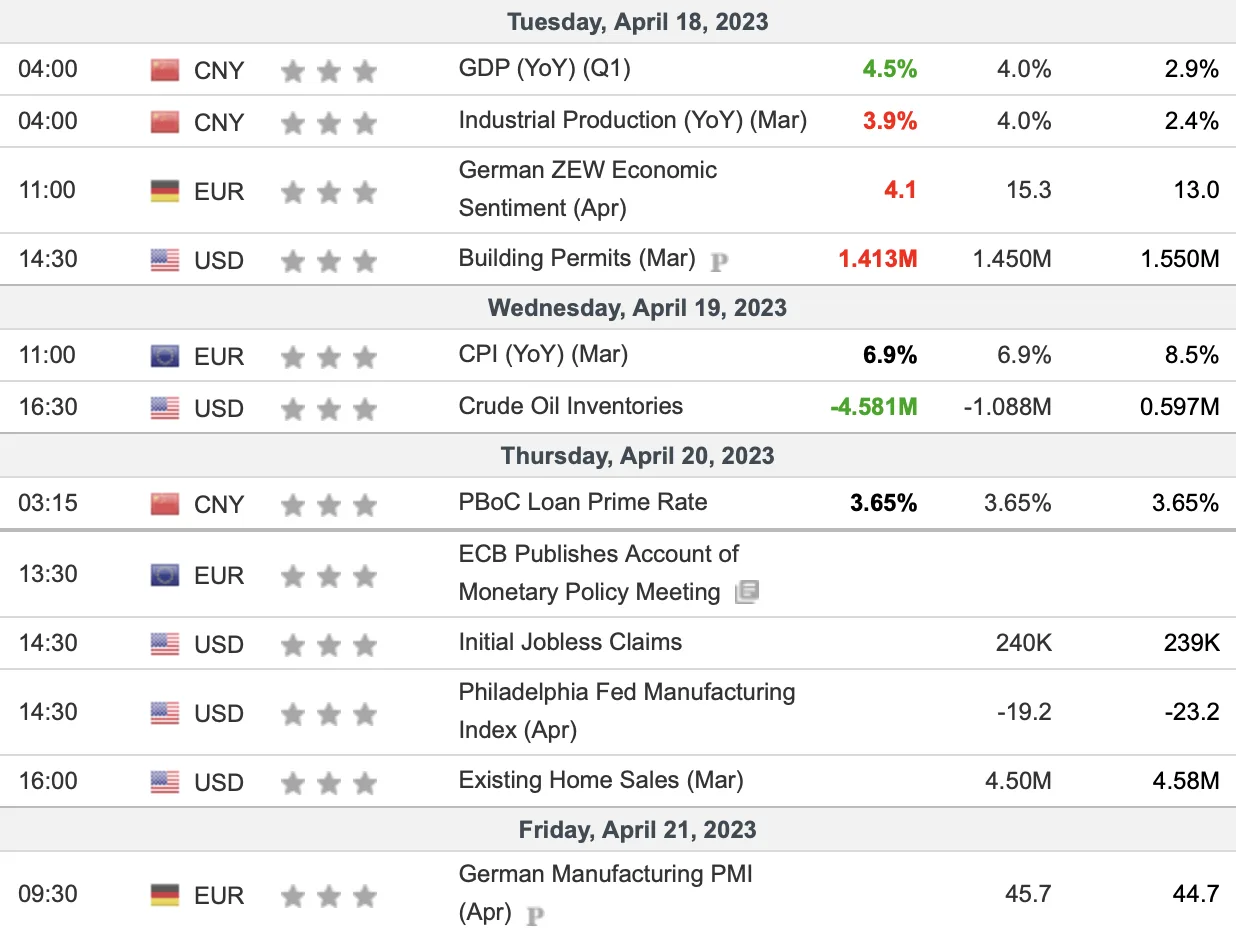The width and height of the screenshot is (1236, 930).
Task: Click the importance stars for Existing Home Sales (Mar)
Action: point(329,782)
